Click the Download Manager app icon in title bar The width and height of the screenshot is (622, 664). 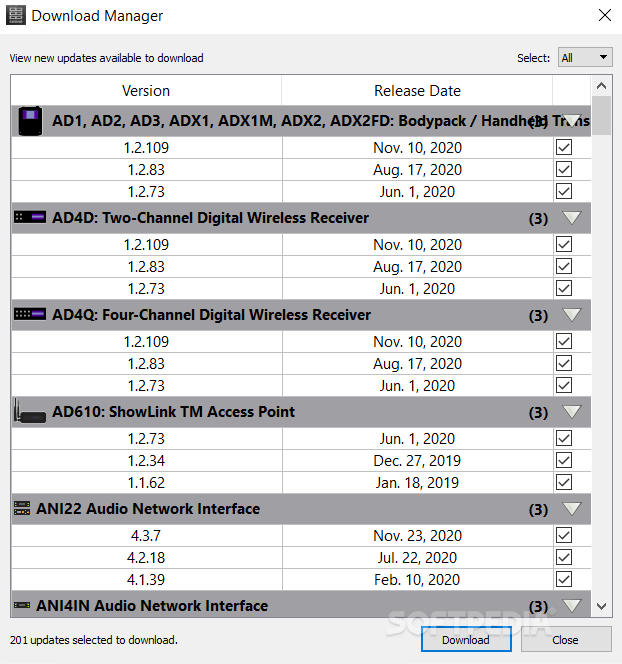[x=16, y=15]
